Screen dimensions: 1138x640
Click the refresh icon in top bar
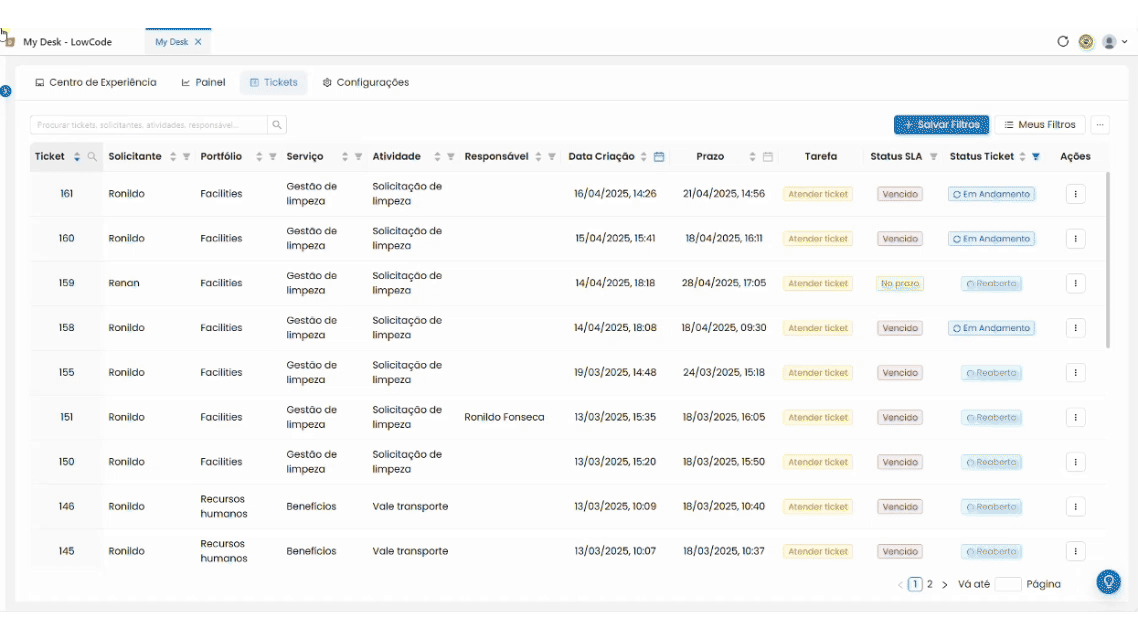tap(1063, 41)
